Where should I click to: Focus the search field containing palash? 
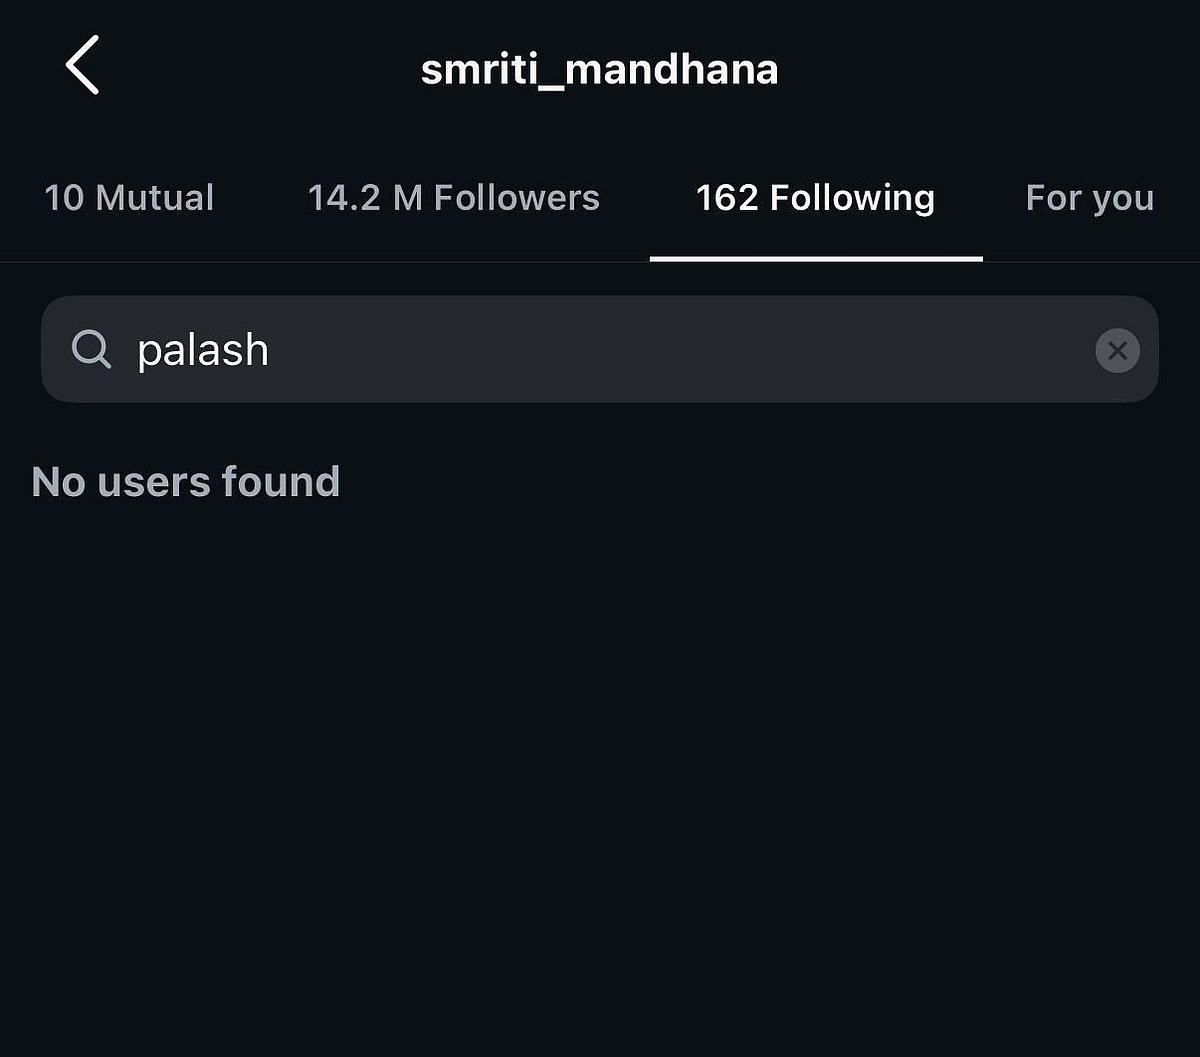600,350
